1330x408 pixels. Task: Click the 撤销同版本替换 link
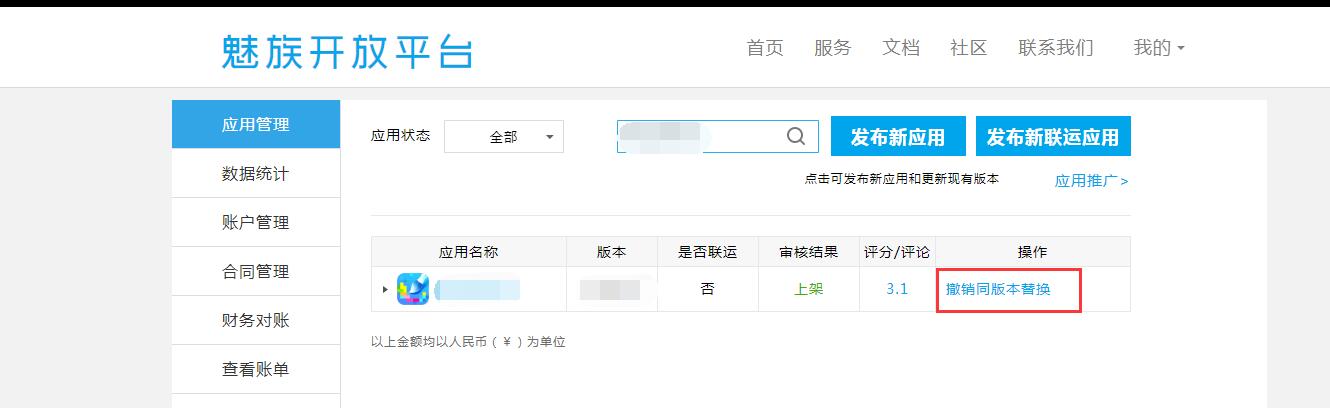pyautogui.click(x=998, y=289)
